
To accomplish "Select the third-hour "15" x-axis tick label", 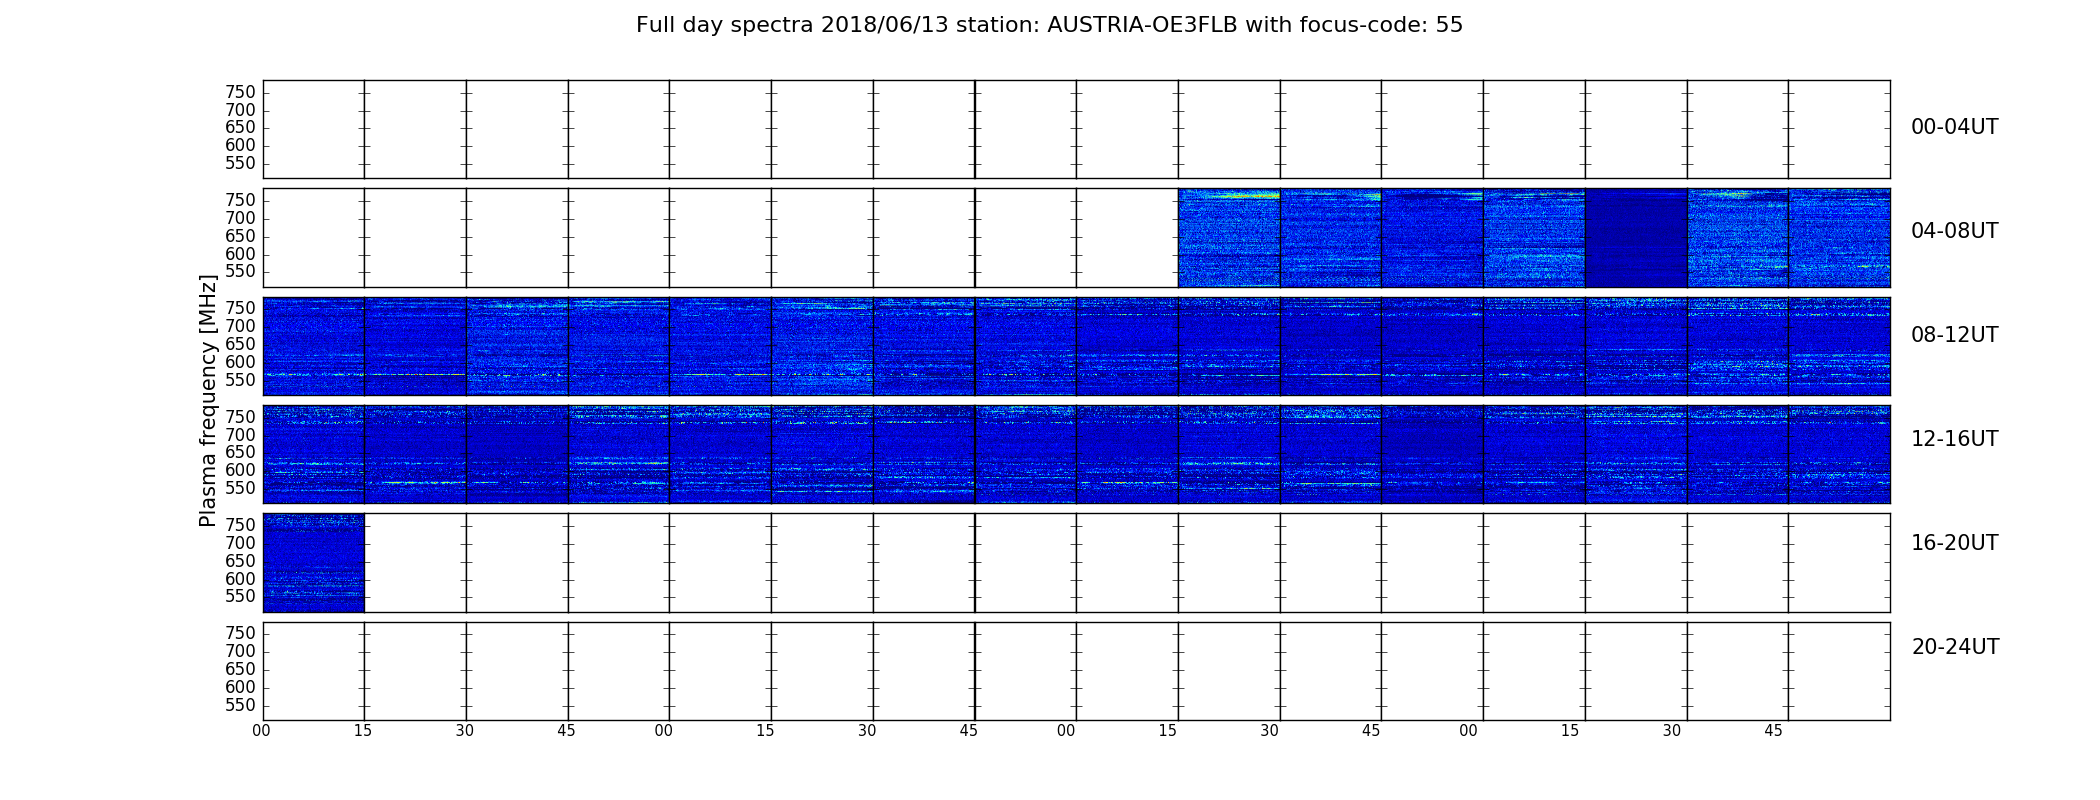I will [x=1168, y=731].
